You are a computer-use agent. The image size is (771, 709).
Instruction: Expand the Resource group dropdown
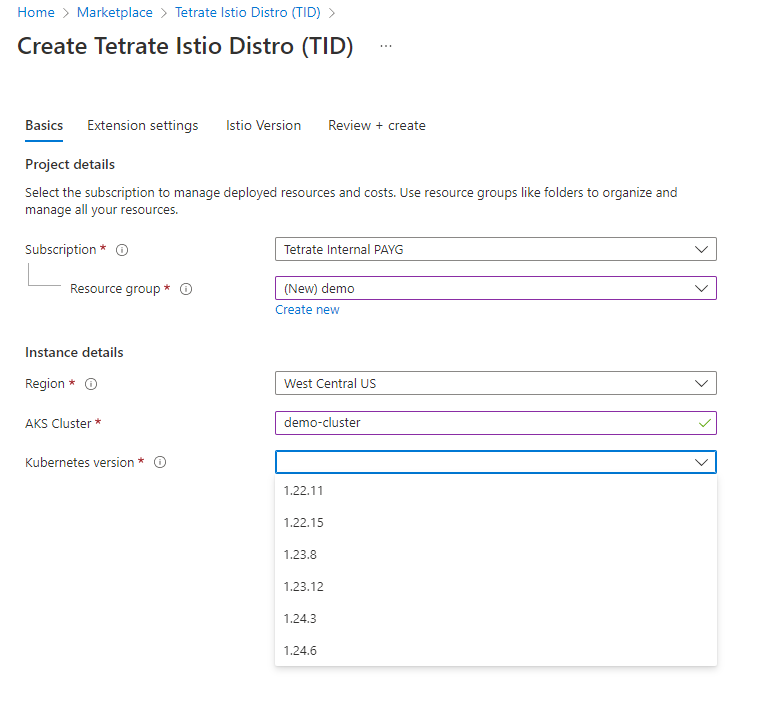point(495,288)
